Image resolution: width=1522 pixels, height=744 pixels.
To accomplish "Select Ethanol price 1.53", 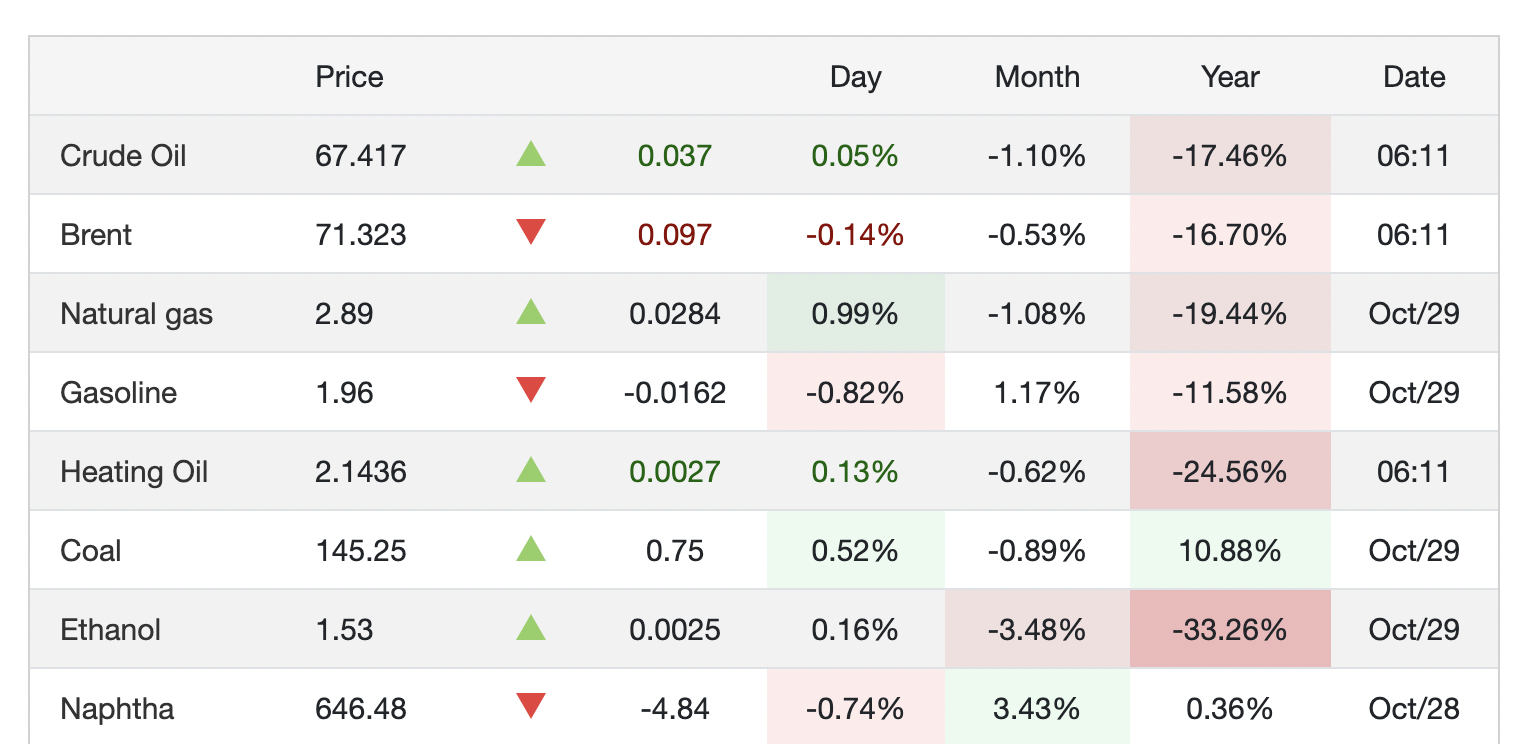I will 344,630.
